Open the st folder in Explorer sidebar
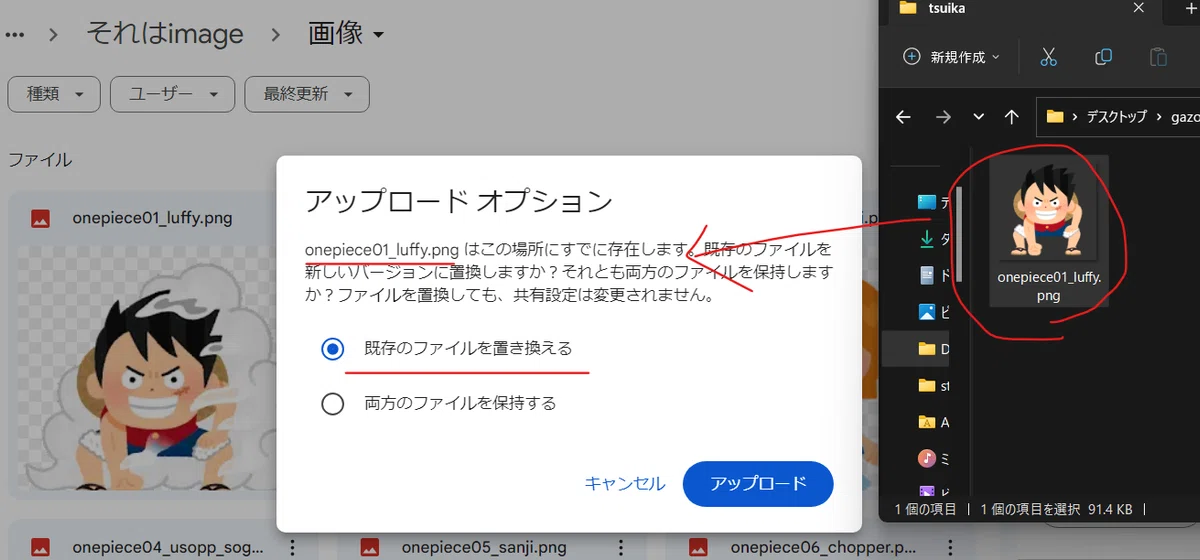 click(x=933, y=385)
